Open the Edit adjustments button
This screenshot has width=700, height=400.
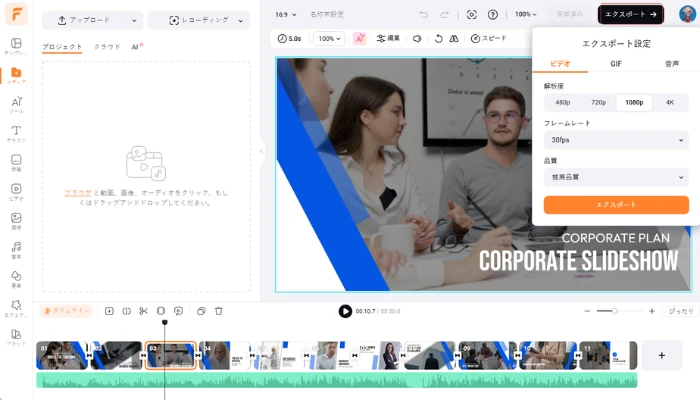[x=388, y=39]
